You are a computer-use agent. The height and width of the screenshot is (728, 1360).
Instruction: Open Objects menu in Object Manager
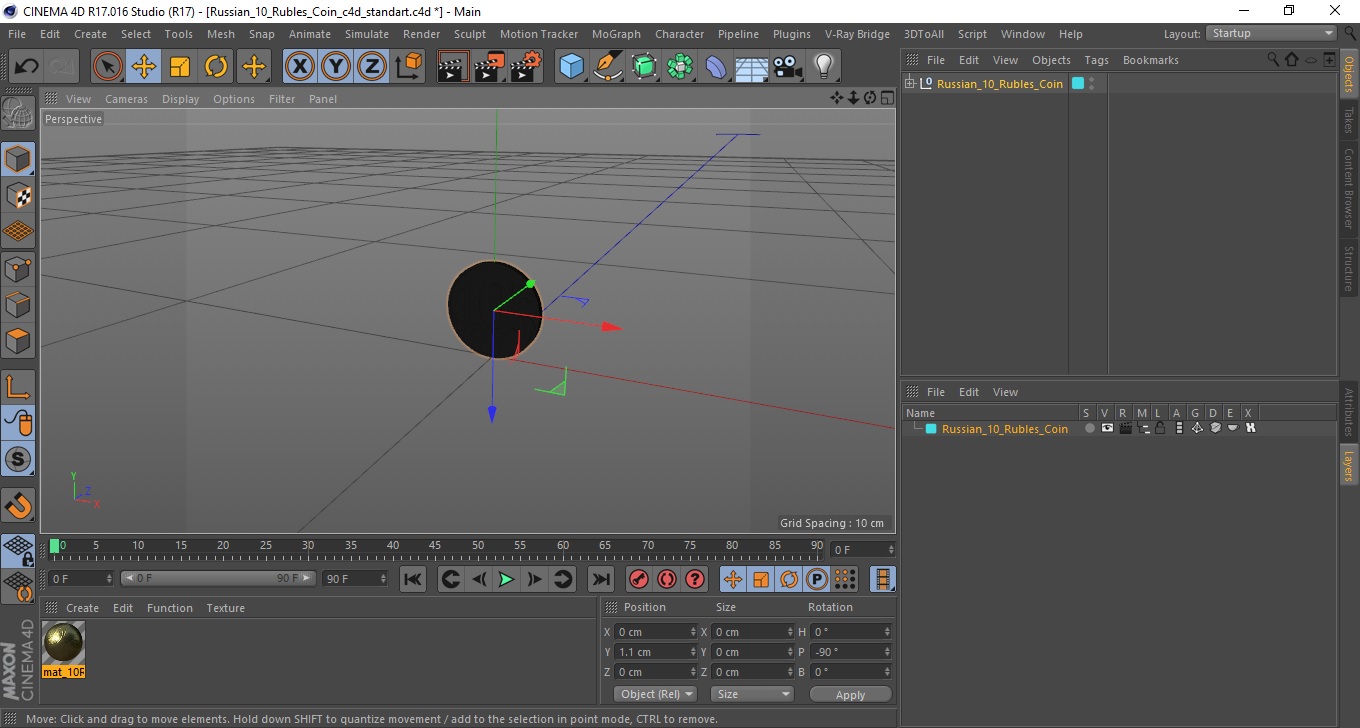(x=1051, y=60)
